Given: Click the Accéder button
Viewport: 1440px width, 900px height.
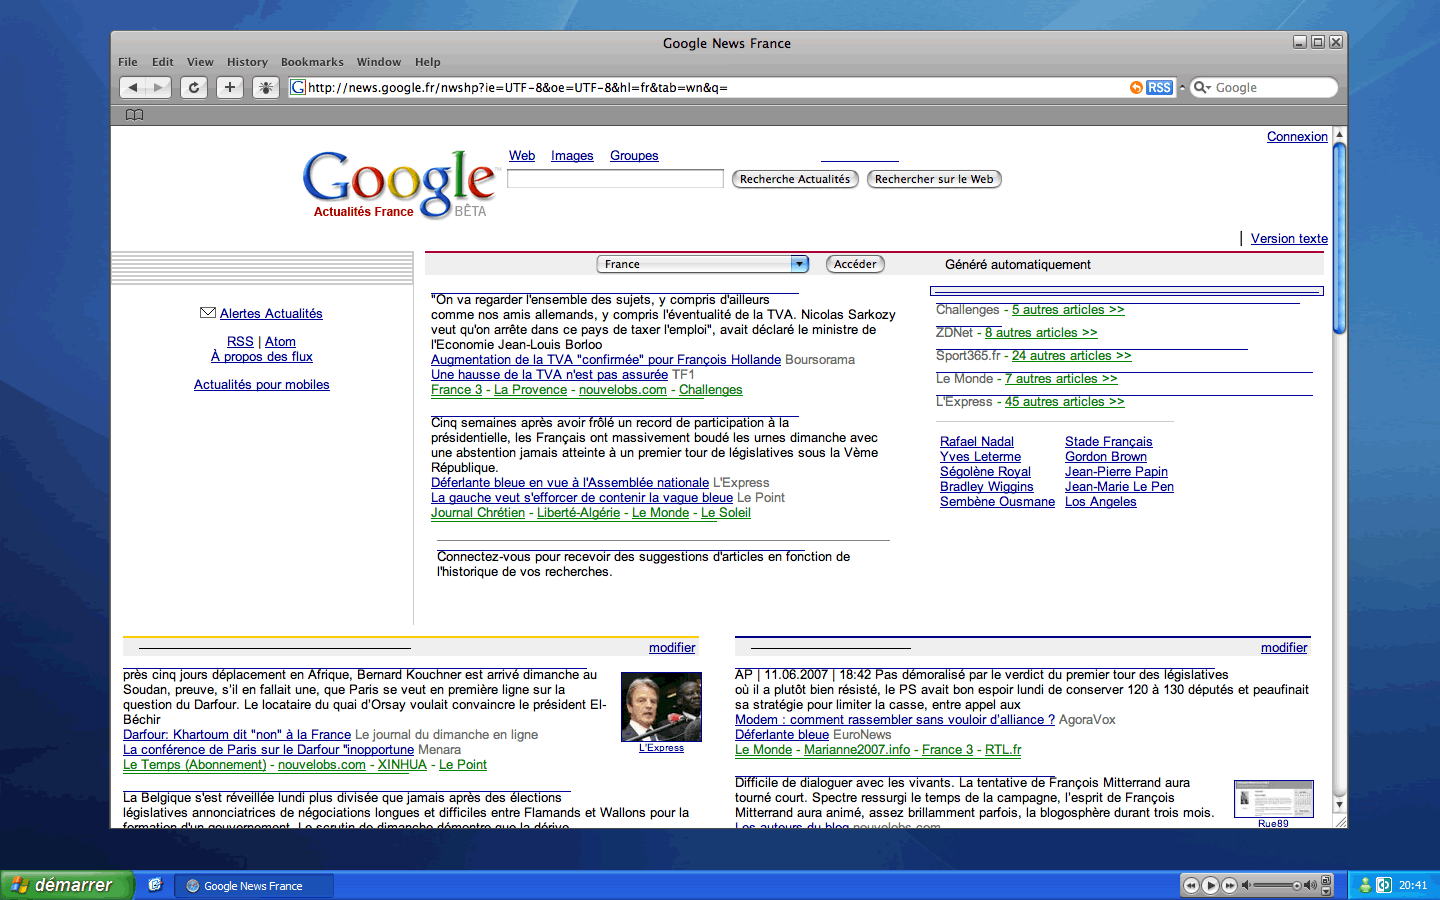Looking at the screenshot, I should tap(855, 264).
